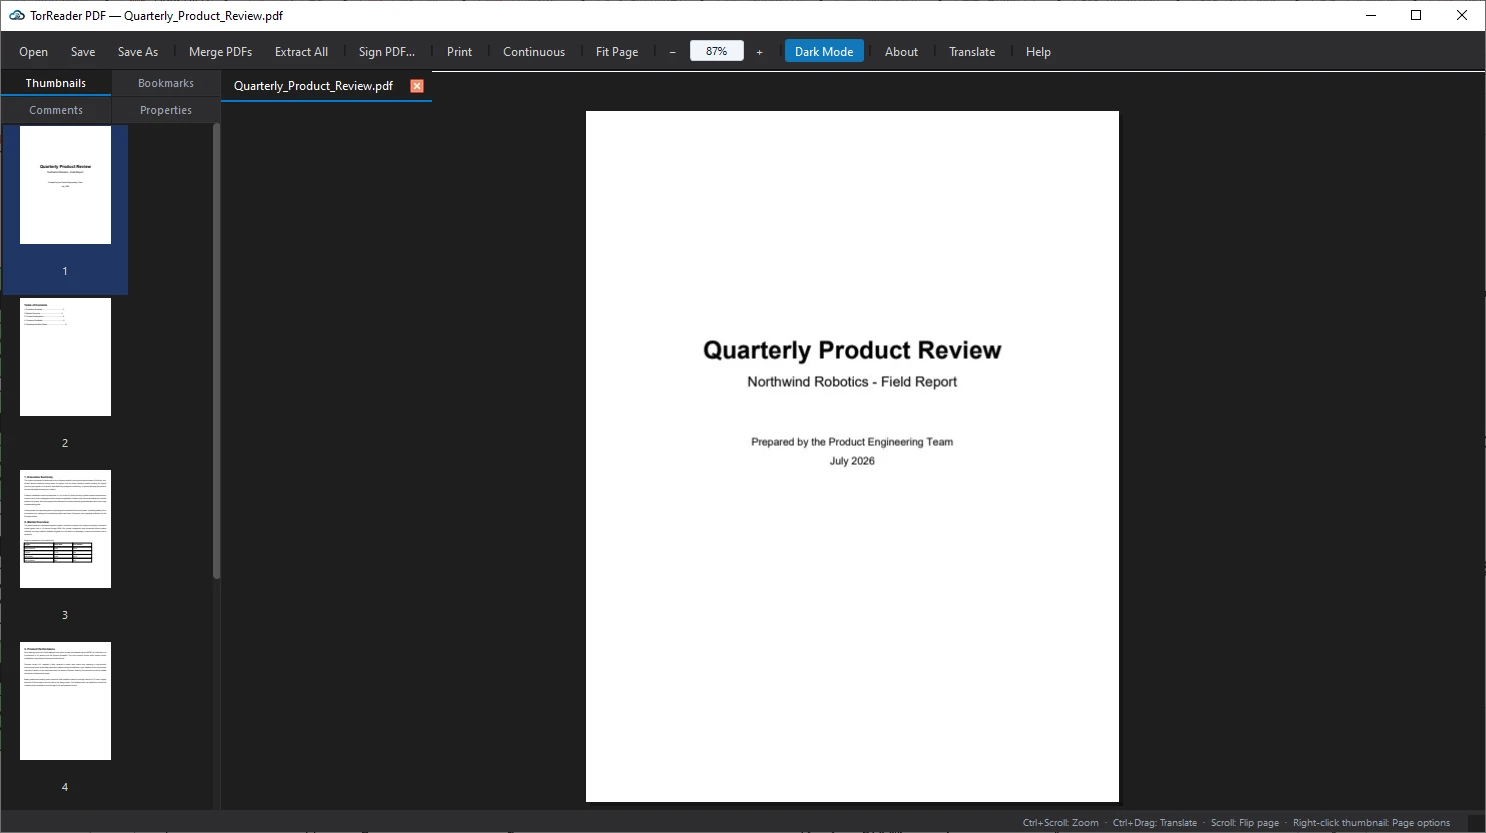Image resolution: width=1486 pixels, height=833 pixels.
Task: Click the zoom in plus button
Action: click(759, 52)
